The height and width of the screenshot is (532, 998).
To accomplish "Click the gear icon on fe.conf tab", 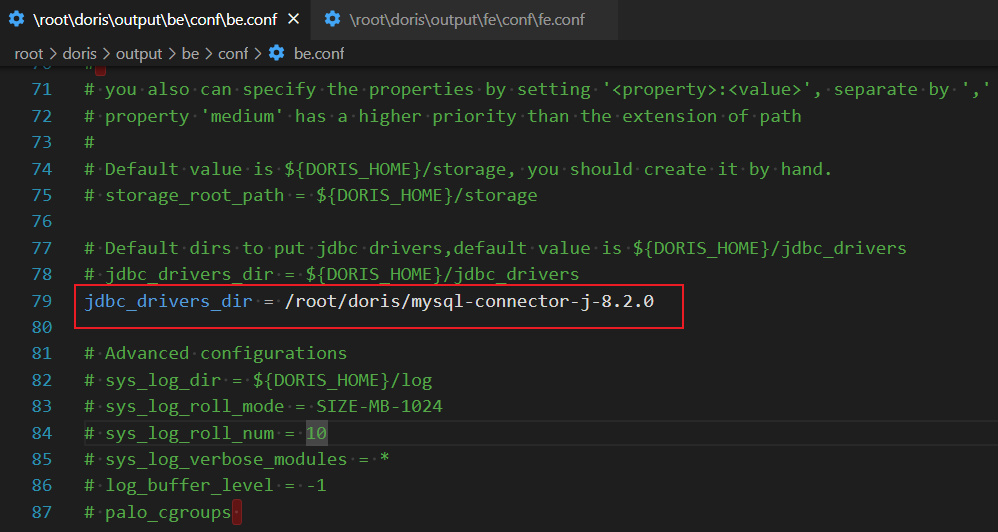I will click(x=331, y=19).
